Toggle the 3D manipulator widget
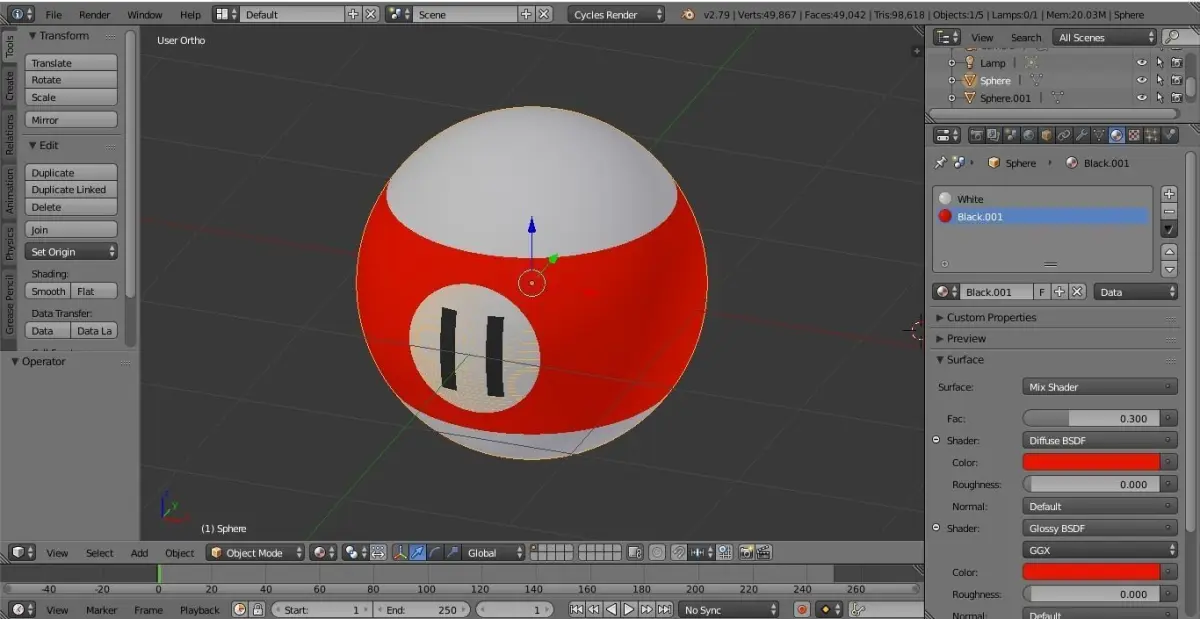 click(x=400, y=552)
